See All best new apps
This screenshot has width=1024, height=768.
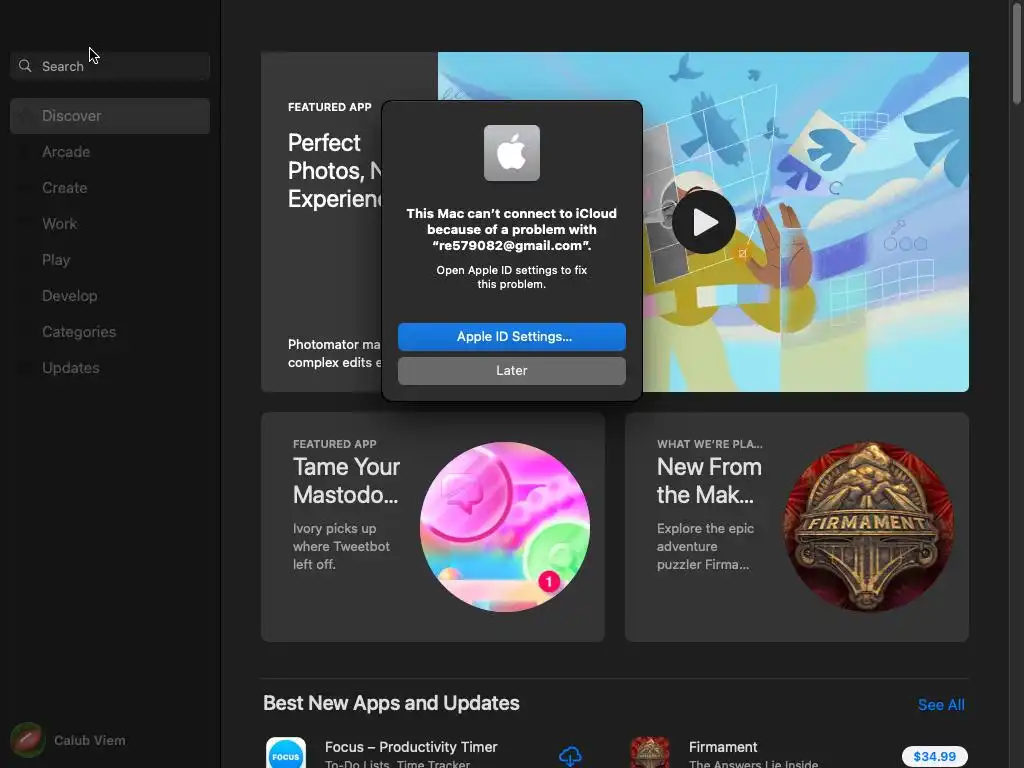941,705
